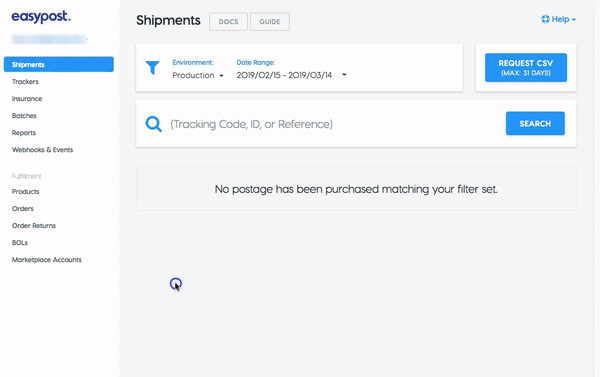Click the REQUEST CSV button
600x377 pixels.
[526, 67]
